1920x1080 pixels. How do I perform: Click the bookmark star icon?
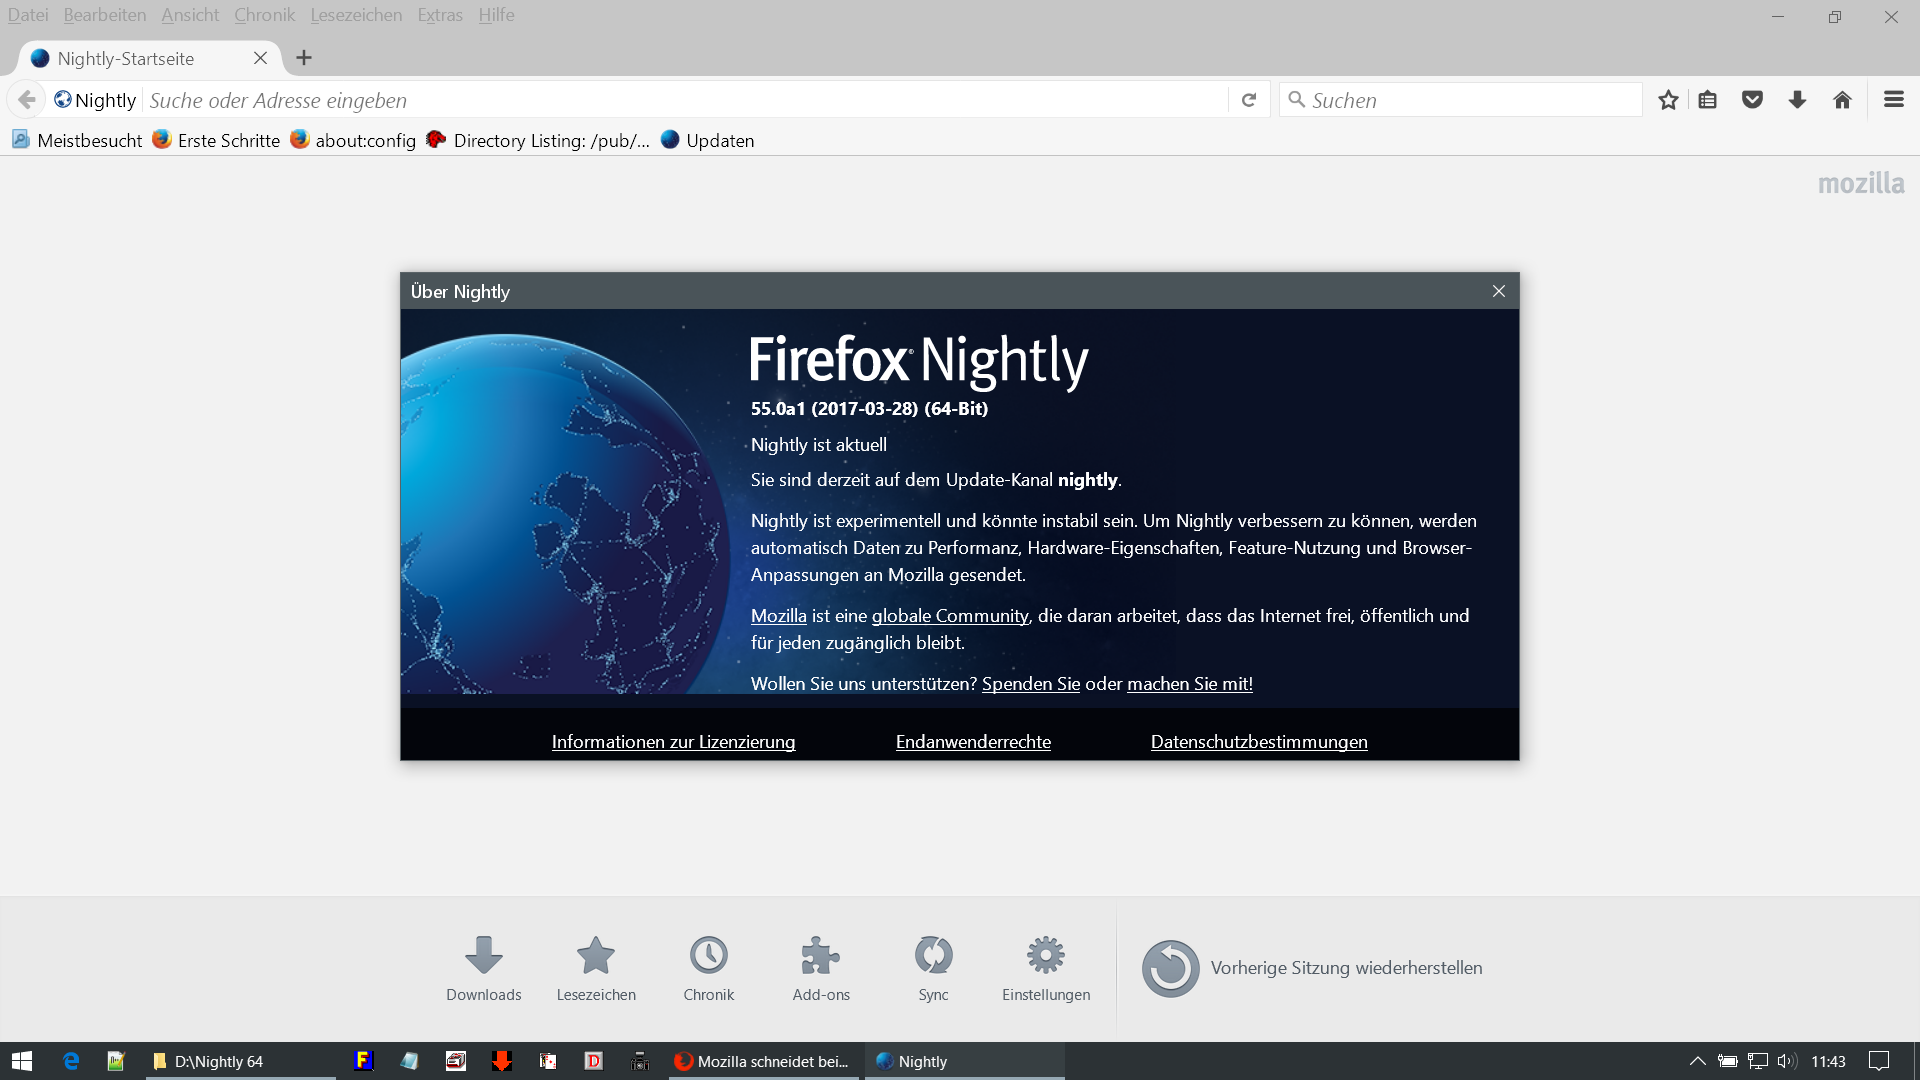[1667, 100]
